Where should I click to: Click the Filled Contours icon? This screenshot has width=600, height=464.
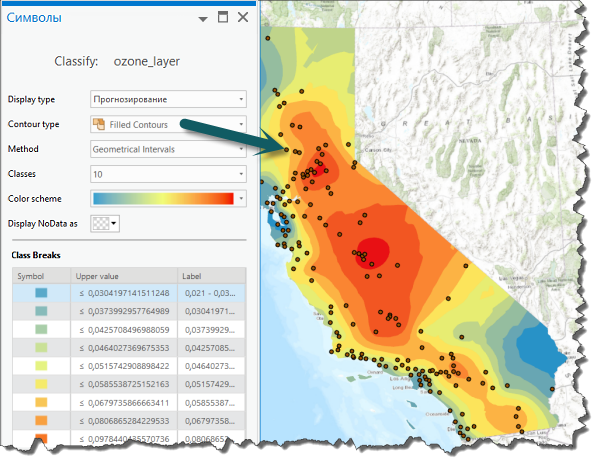(x=98, y=124)
